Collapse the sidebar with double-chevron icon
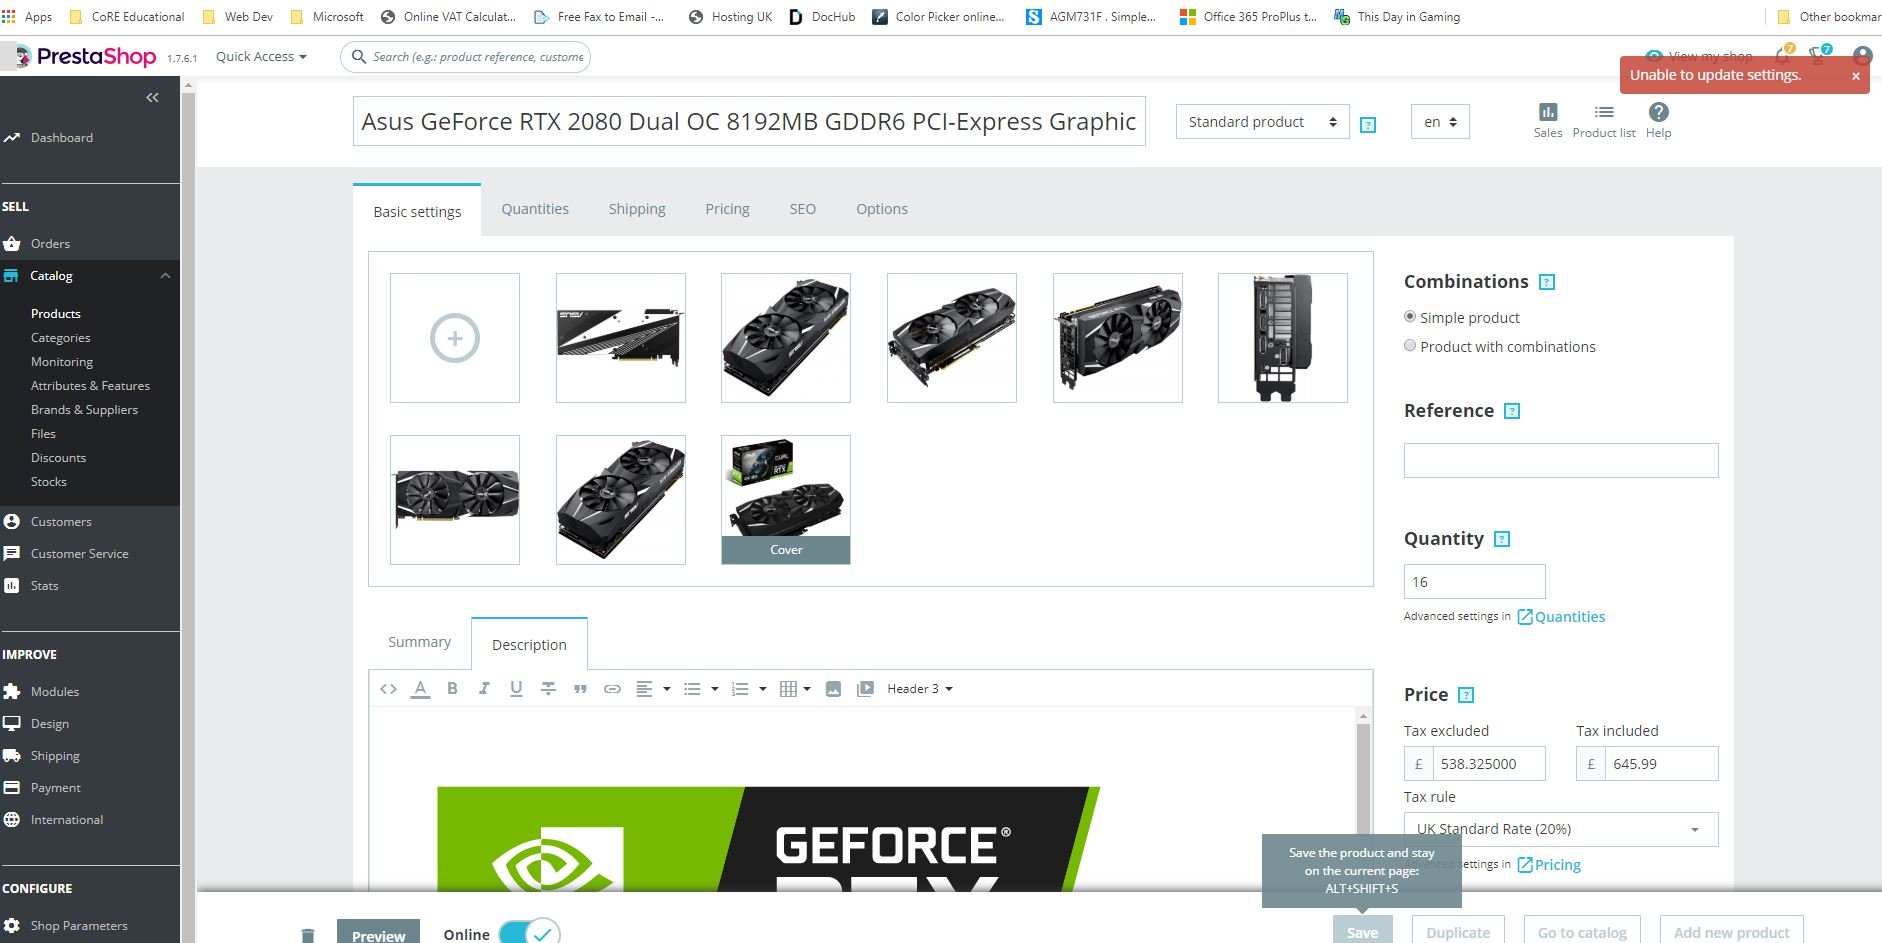Screen dimensions: 1882x943 click(152, 97)
